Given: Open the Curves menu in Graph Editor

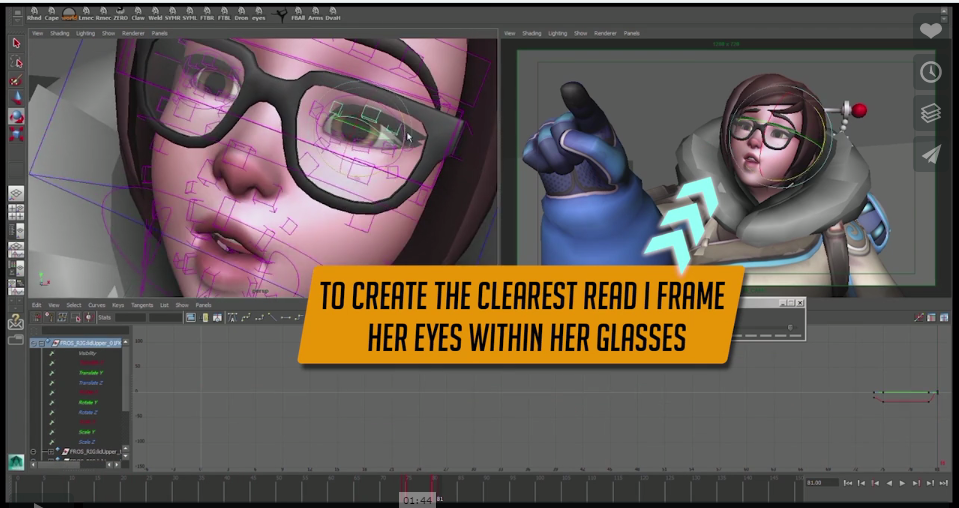Looking at the screenshot, I should 97,305.
